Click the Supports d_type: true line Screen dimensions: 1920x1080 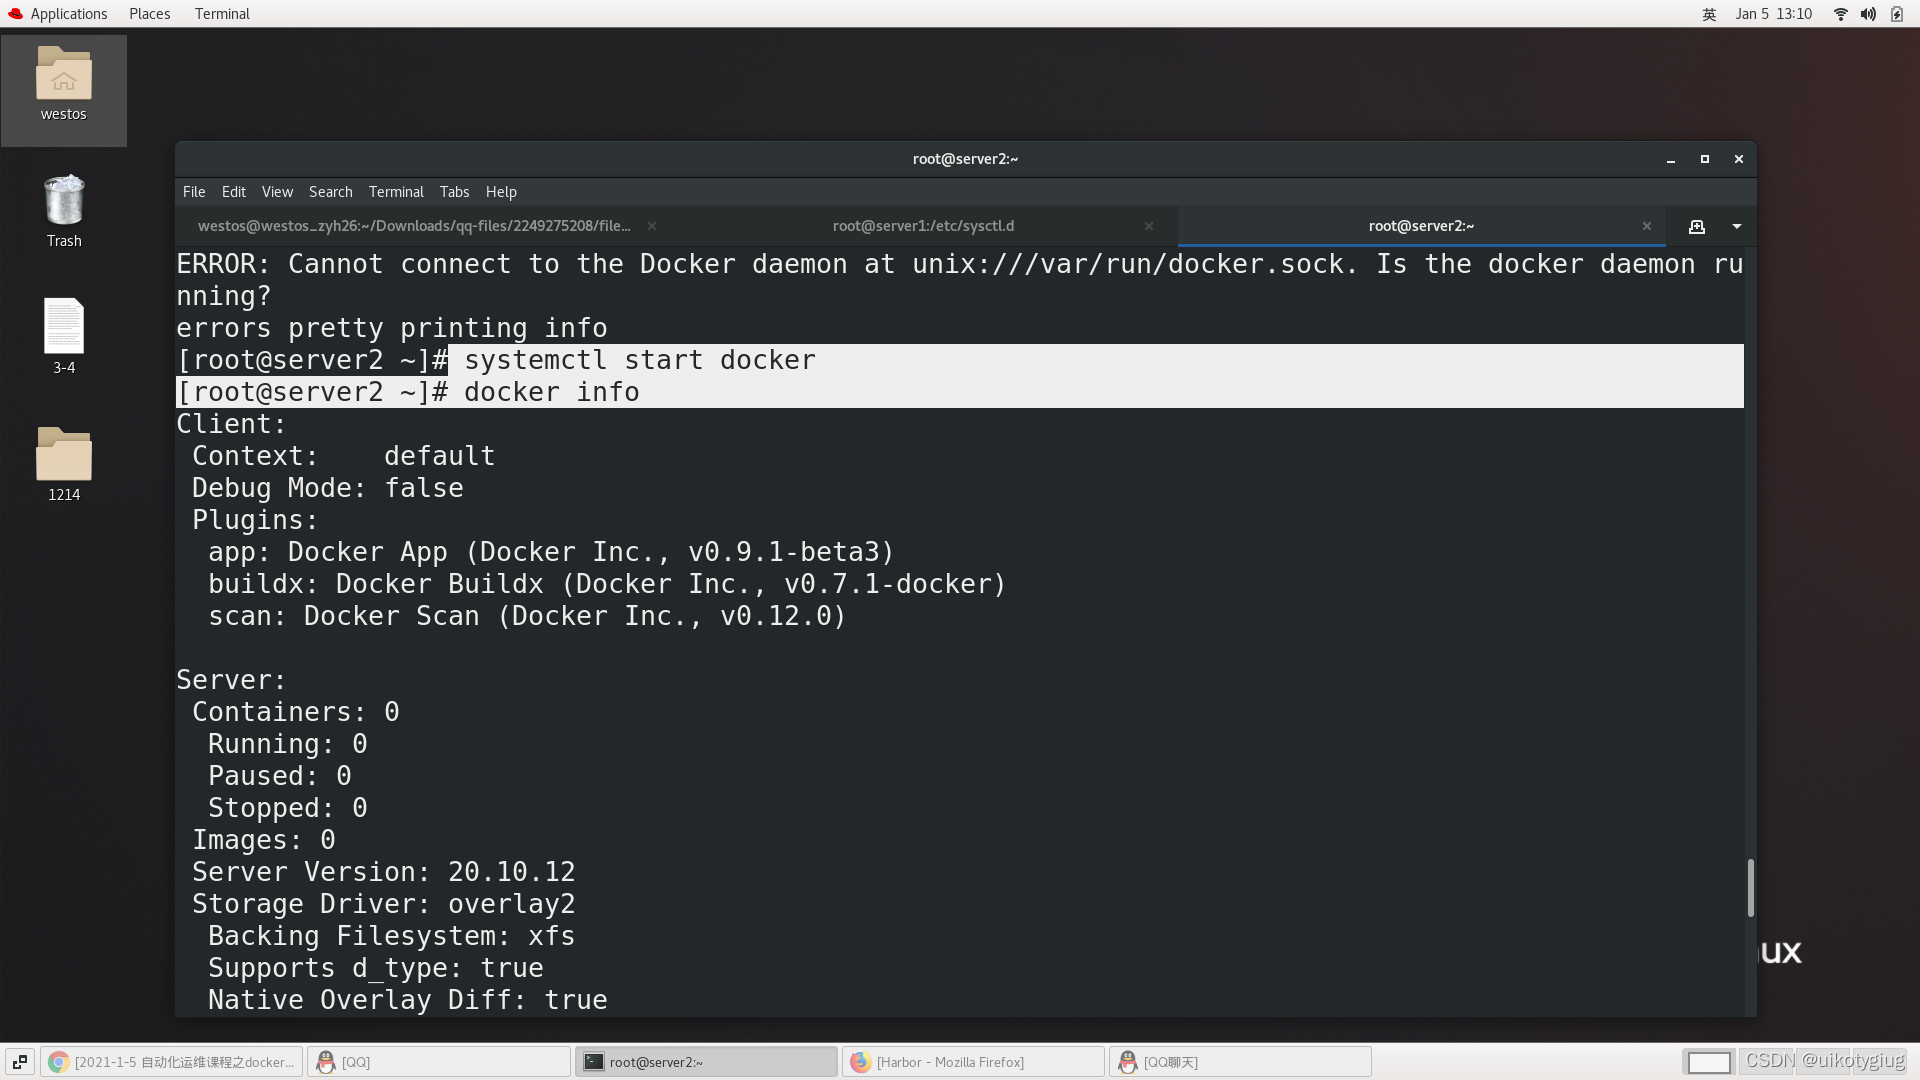376,968
